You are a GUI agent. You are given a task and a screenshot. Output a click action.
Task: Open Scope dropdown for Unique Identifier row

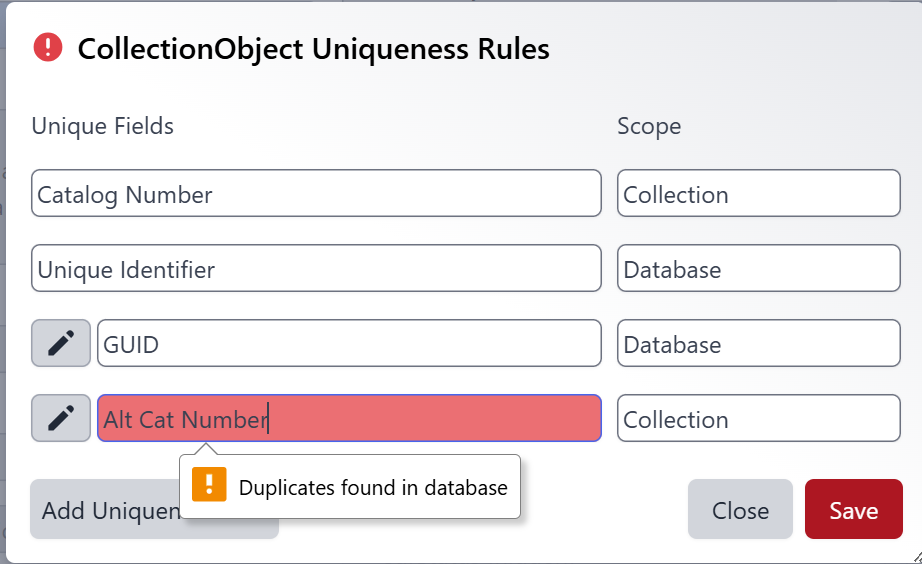point(758,269)
